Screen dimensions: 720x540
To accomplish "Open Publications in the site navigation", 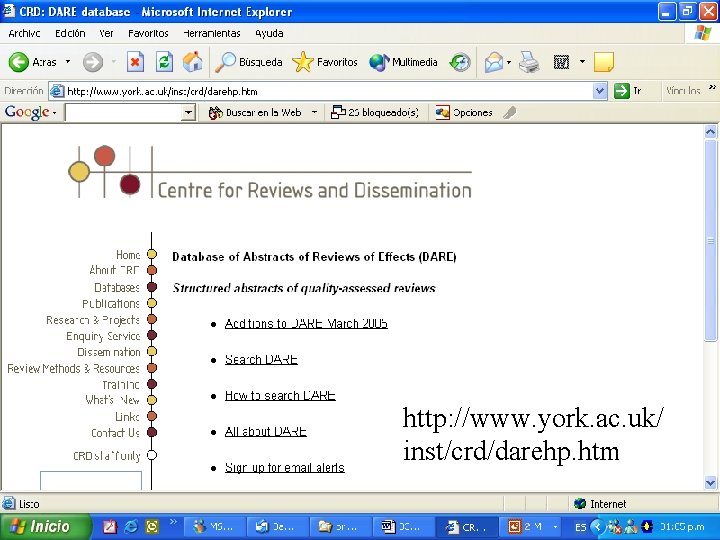I will pyautogui.click(x=111, y=304).
